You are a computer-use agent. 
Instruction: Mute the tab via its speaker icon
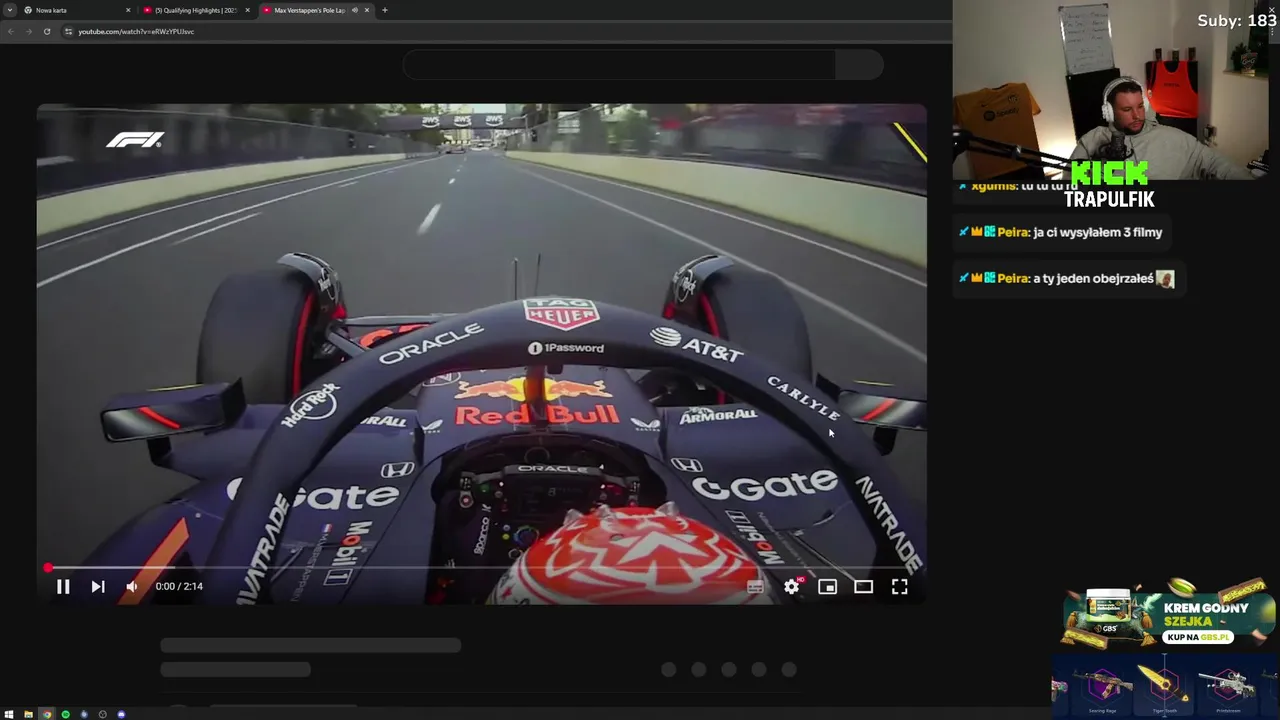tap(354, 10)
